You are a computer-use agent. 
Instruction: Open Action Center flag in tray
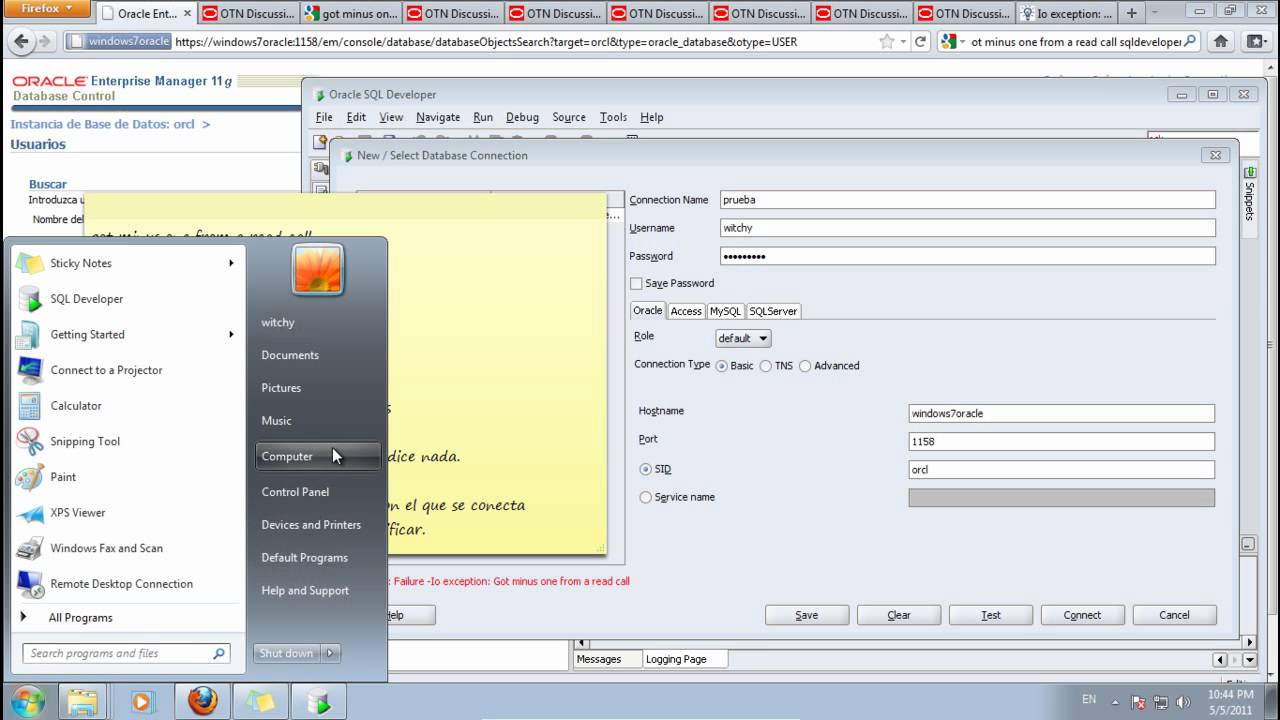(x=1138, y=702)
